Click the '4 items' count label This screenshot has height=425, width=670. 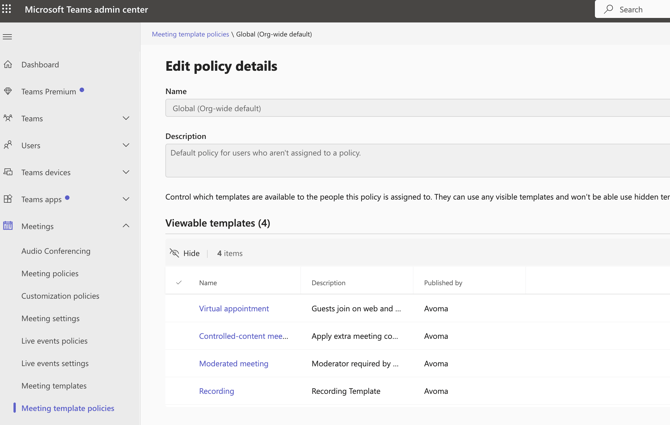pyautogui.click(x=230, y=253)
